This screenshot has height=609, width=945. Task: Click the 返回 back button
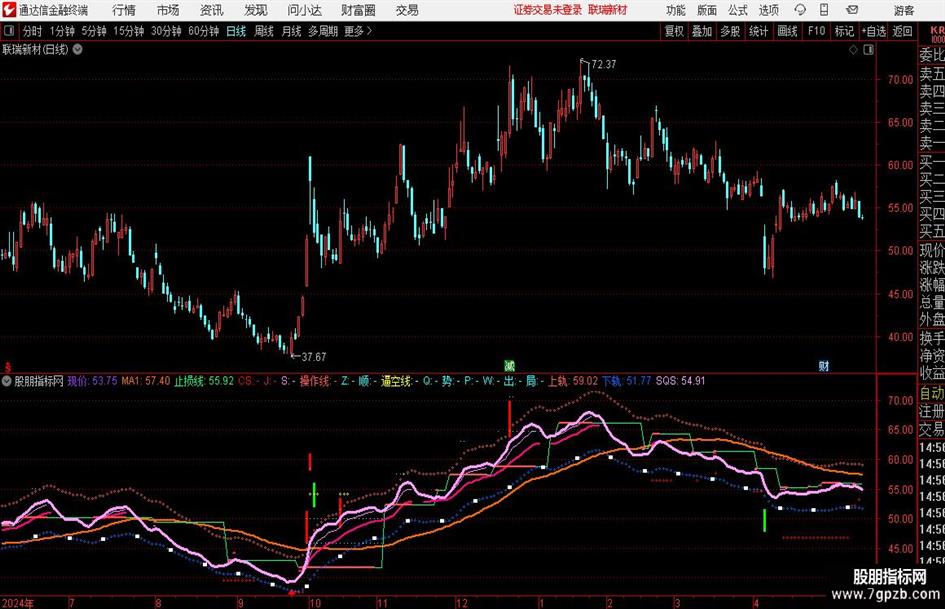pyautogui.click(x=902, y=31)
